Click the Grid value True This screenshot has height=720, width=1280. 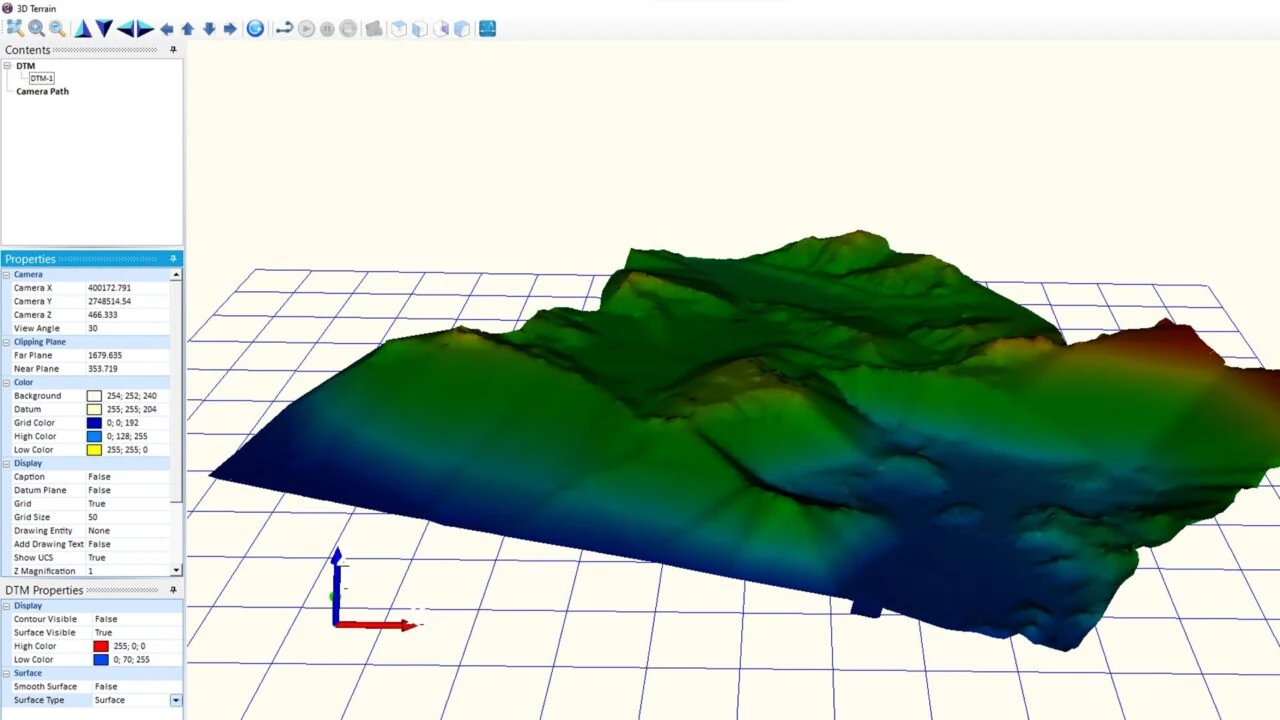[97, 504]
